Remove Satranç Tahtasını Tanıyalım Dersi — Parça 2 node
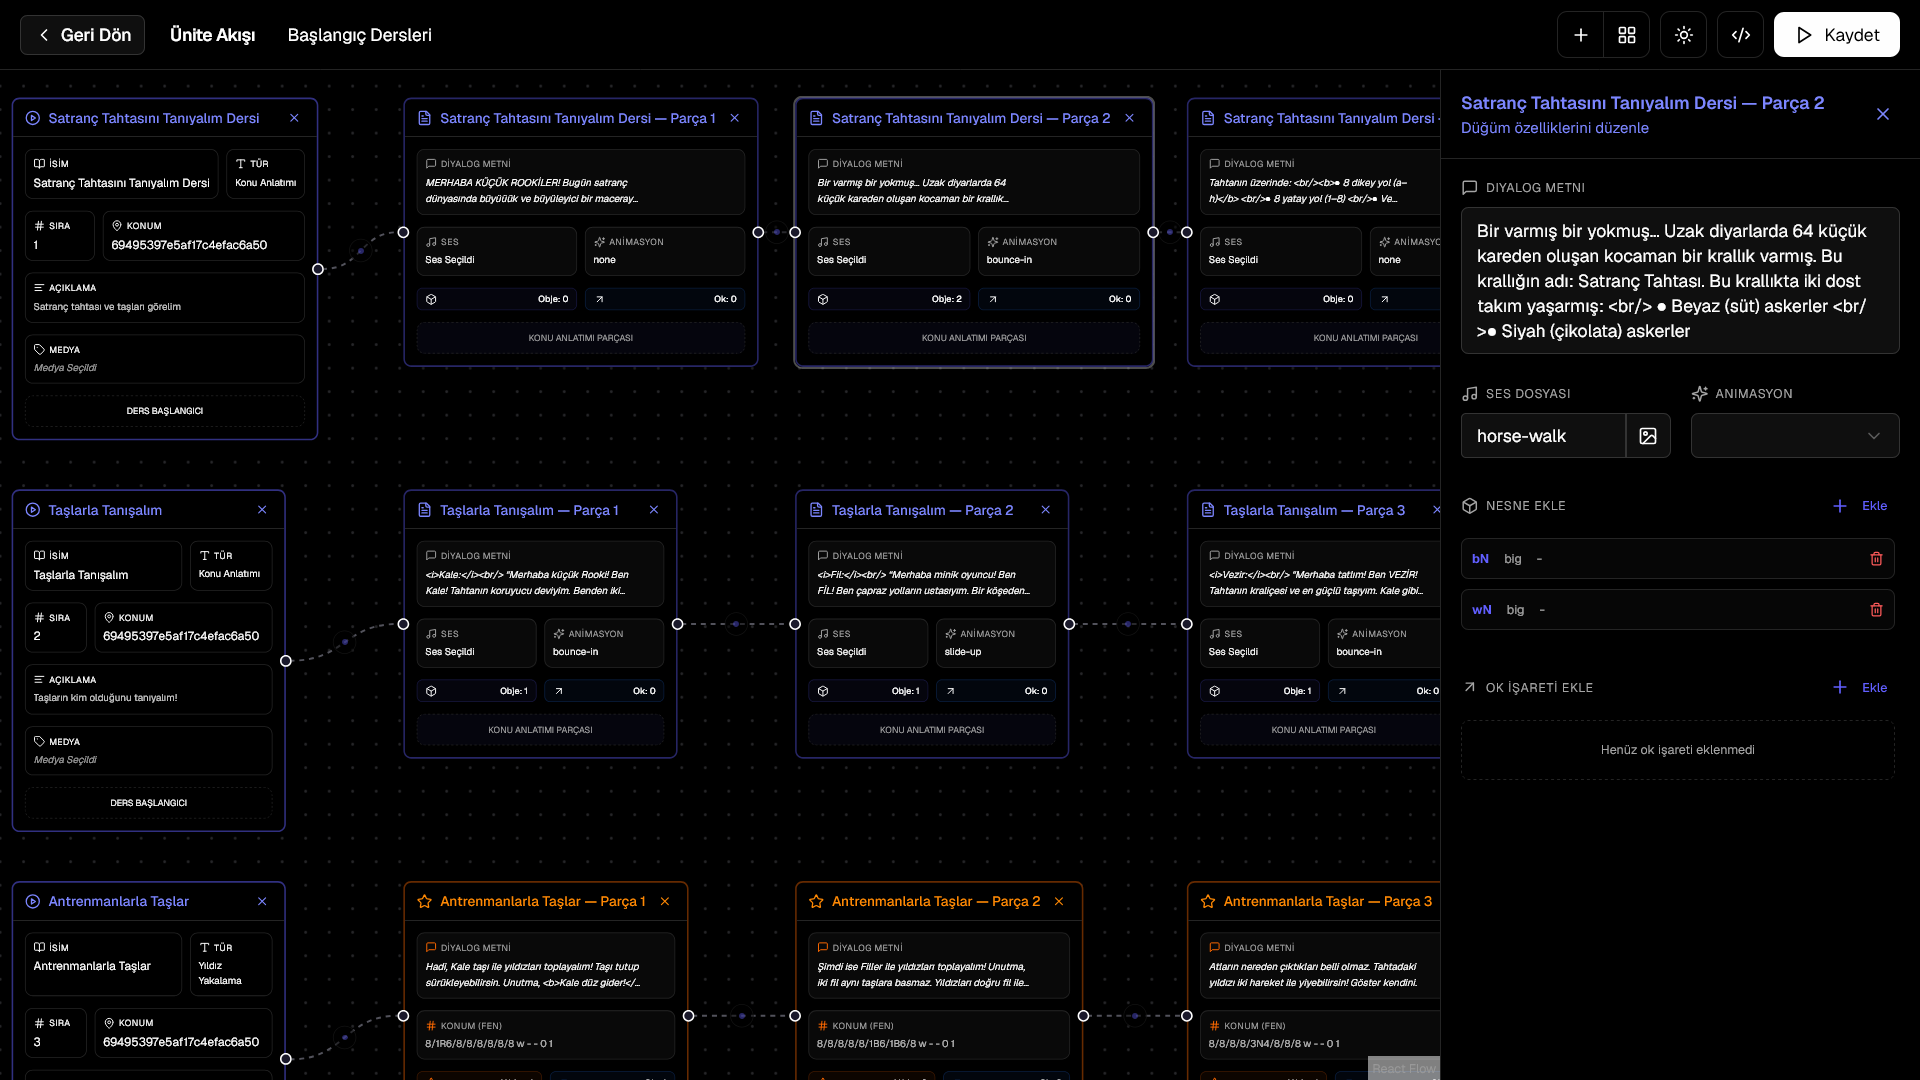This screenshot has height=1080, width=1920. click(1130, 118)
